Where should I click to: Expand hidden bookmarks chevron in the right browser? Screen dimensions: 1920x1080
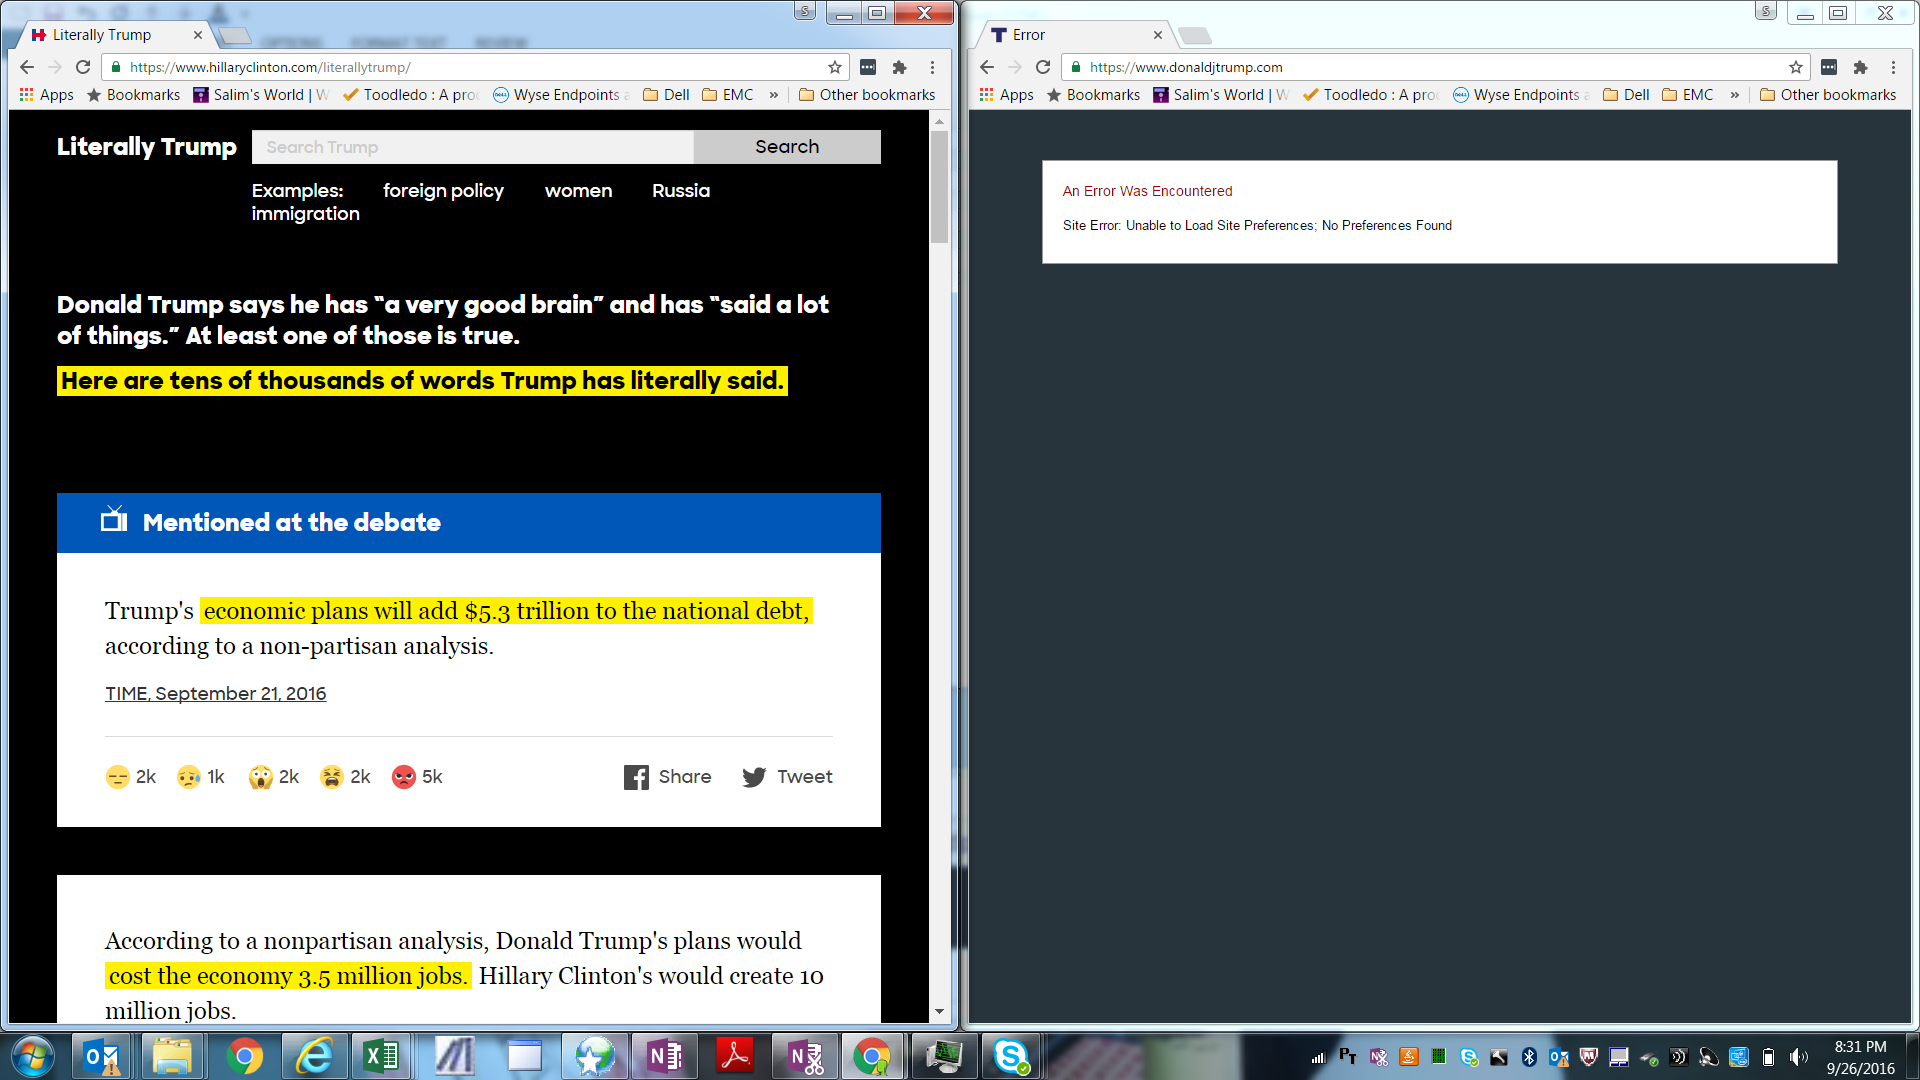pos(1734,95)
